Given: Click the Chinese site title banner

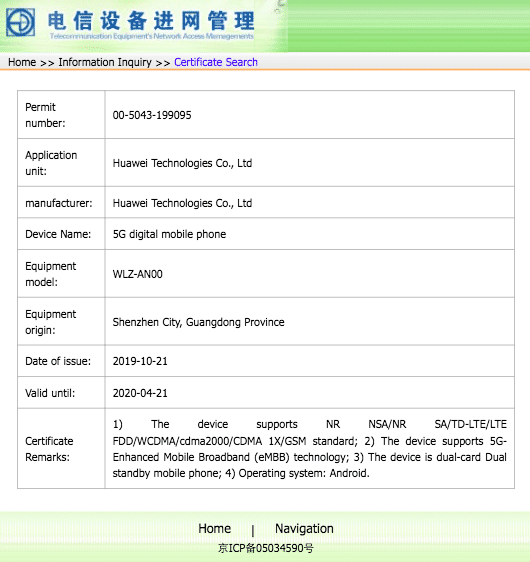Looking at the screenshot, I should tap(151, 20).
